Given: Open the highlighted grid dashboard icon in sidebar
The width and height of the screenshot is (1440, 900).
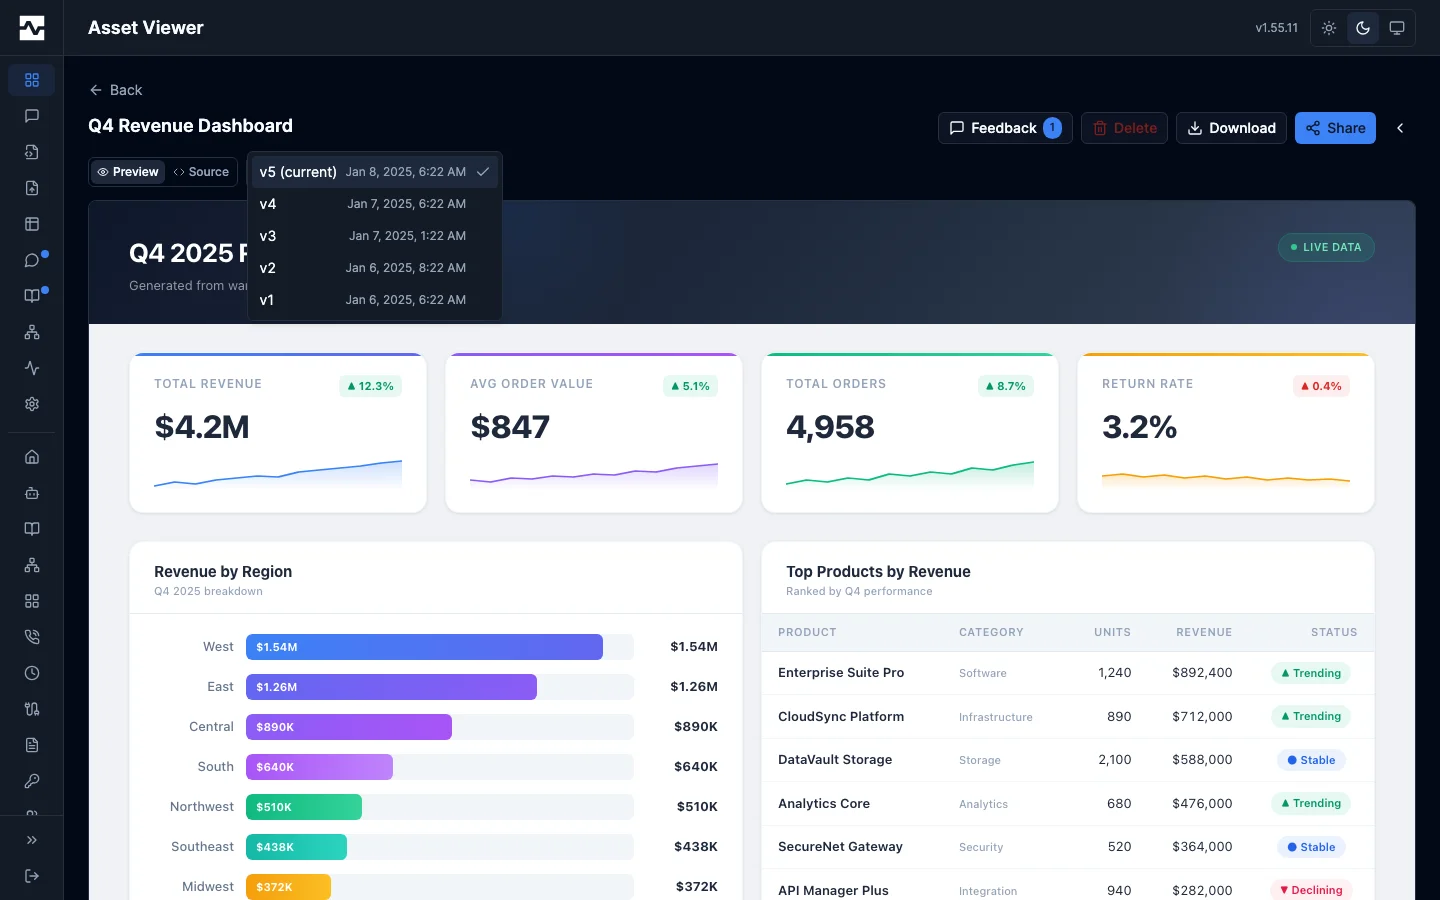Looking at the screenshot, I should point(32,80).
